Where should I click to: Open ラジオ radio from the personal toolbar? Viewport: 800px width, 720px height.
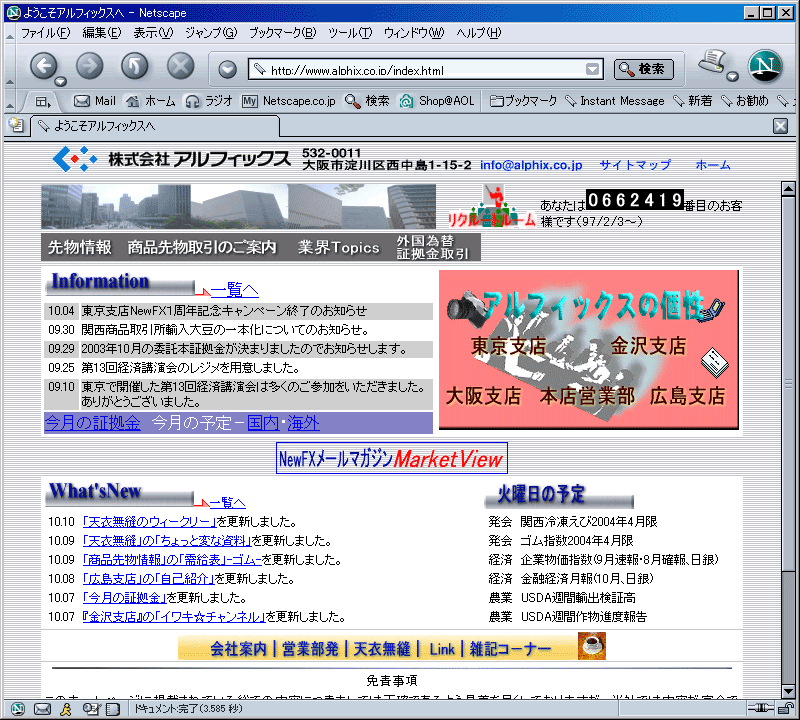point(209,101)
